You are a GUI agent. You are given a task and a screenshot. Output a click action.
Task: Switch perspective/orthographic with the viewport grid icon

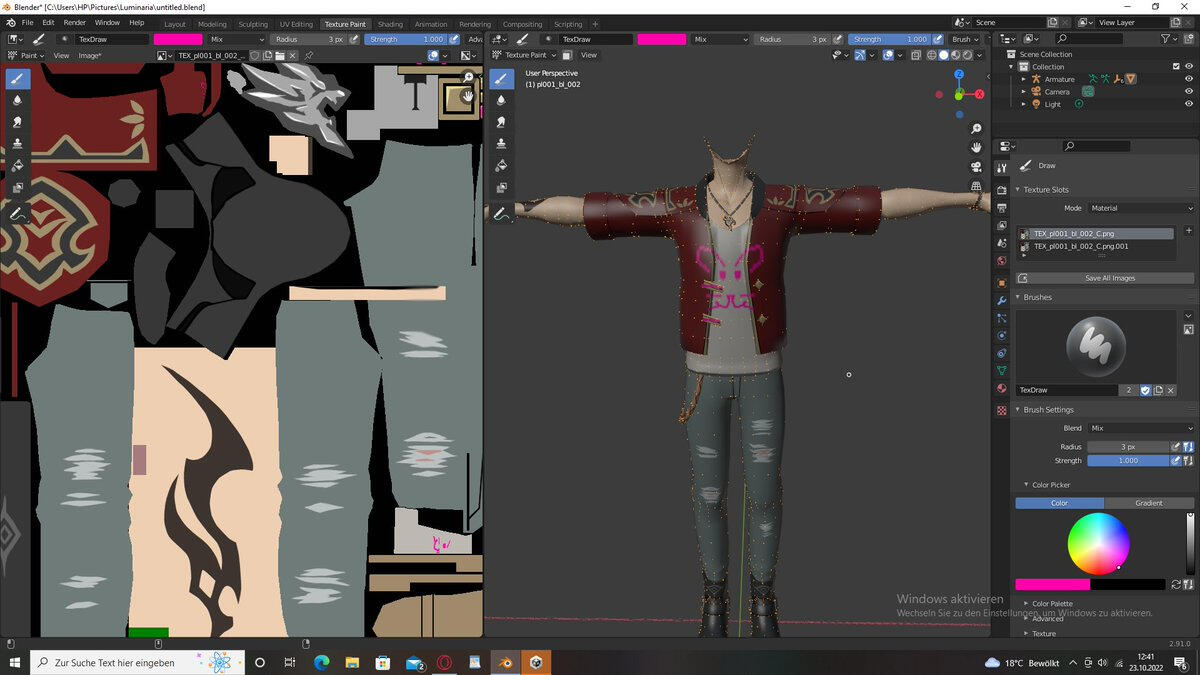click(x=976, y=187)
